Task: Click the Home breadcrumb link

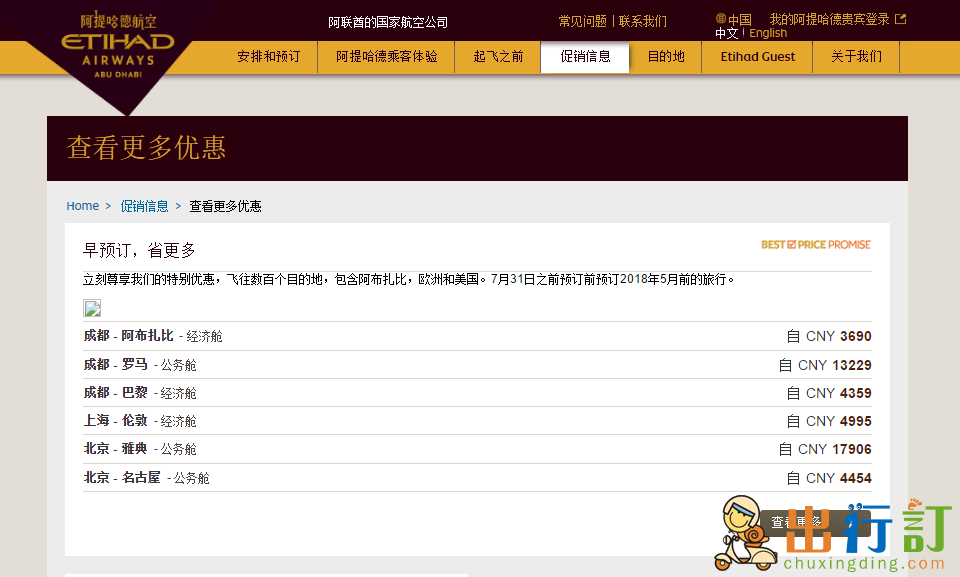Action: pyautogui.click(x=83, y=206)
